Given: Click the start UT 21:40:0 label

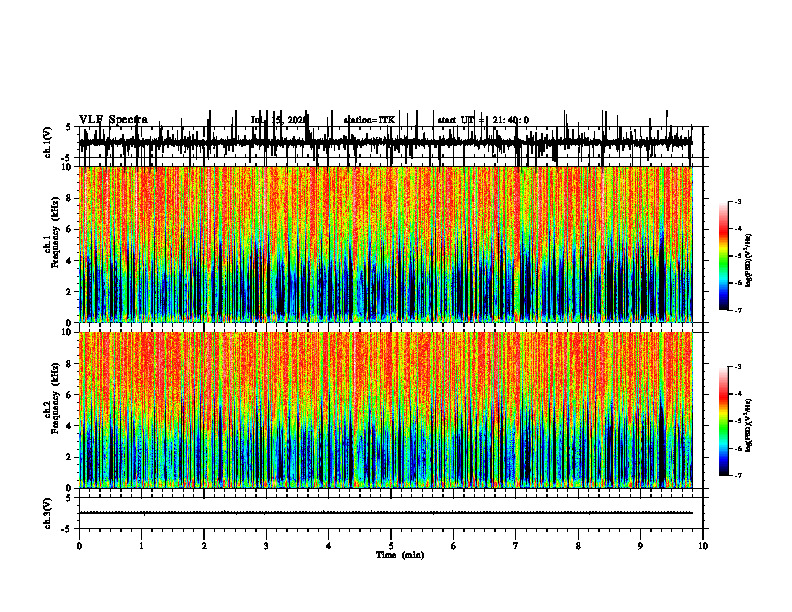Looking at the screenshot, I should 483,120.
